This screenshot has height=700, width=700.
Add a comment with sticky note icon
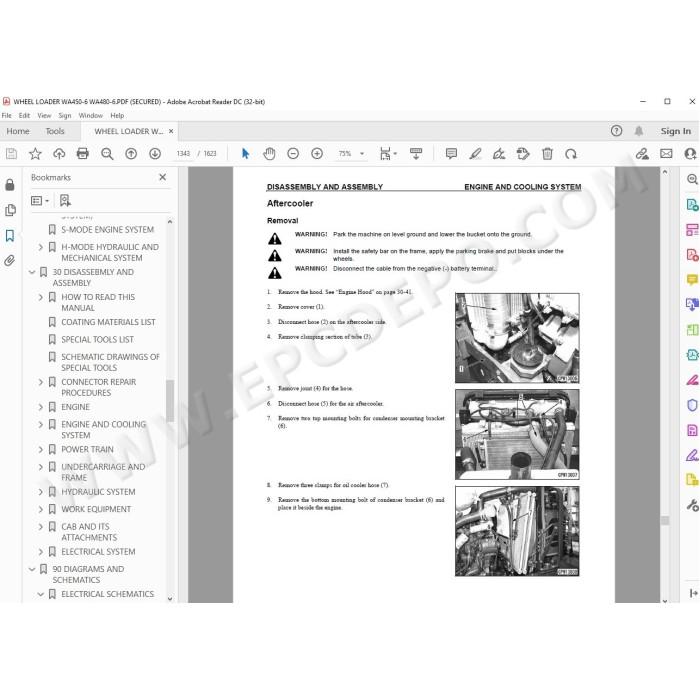[451, 154]
